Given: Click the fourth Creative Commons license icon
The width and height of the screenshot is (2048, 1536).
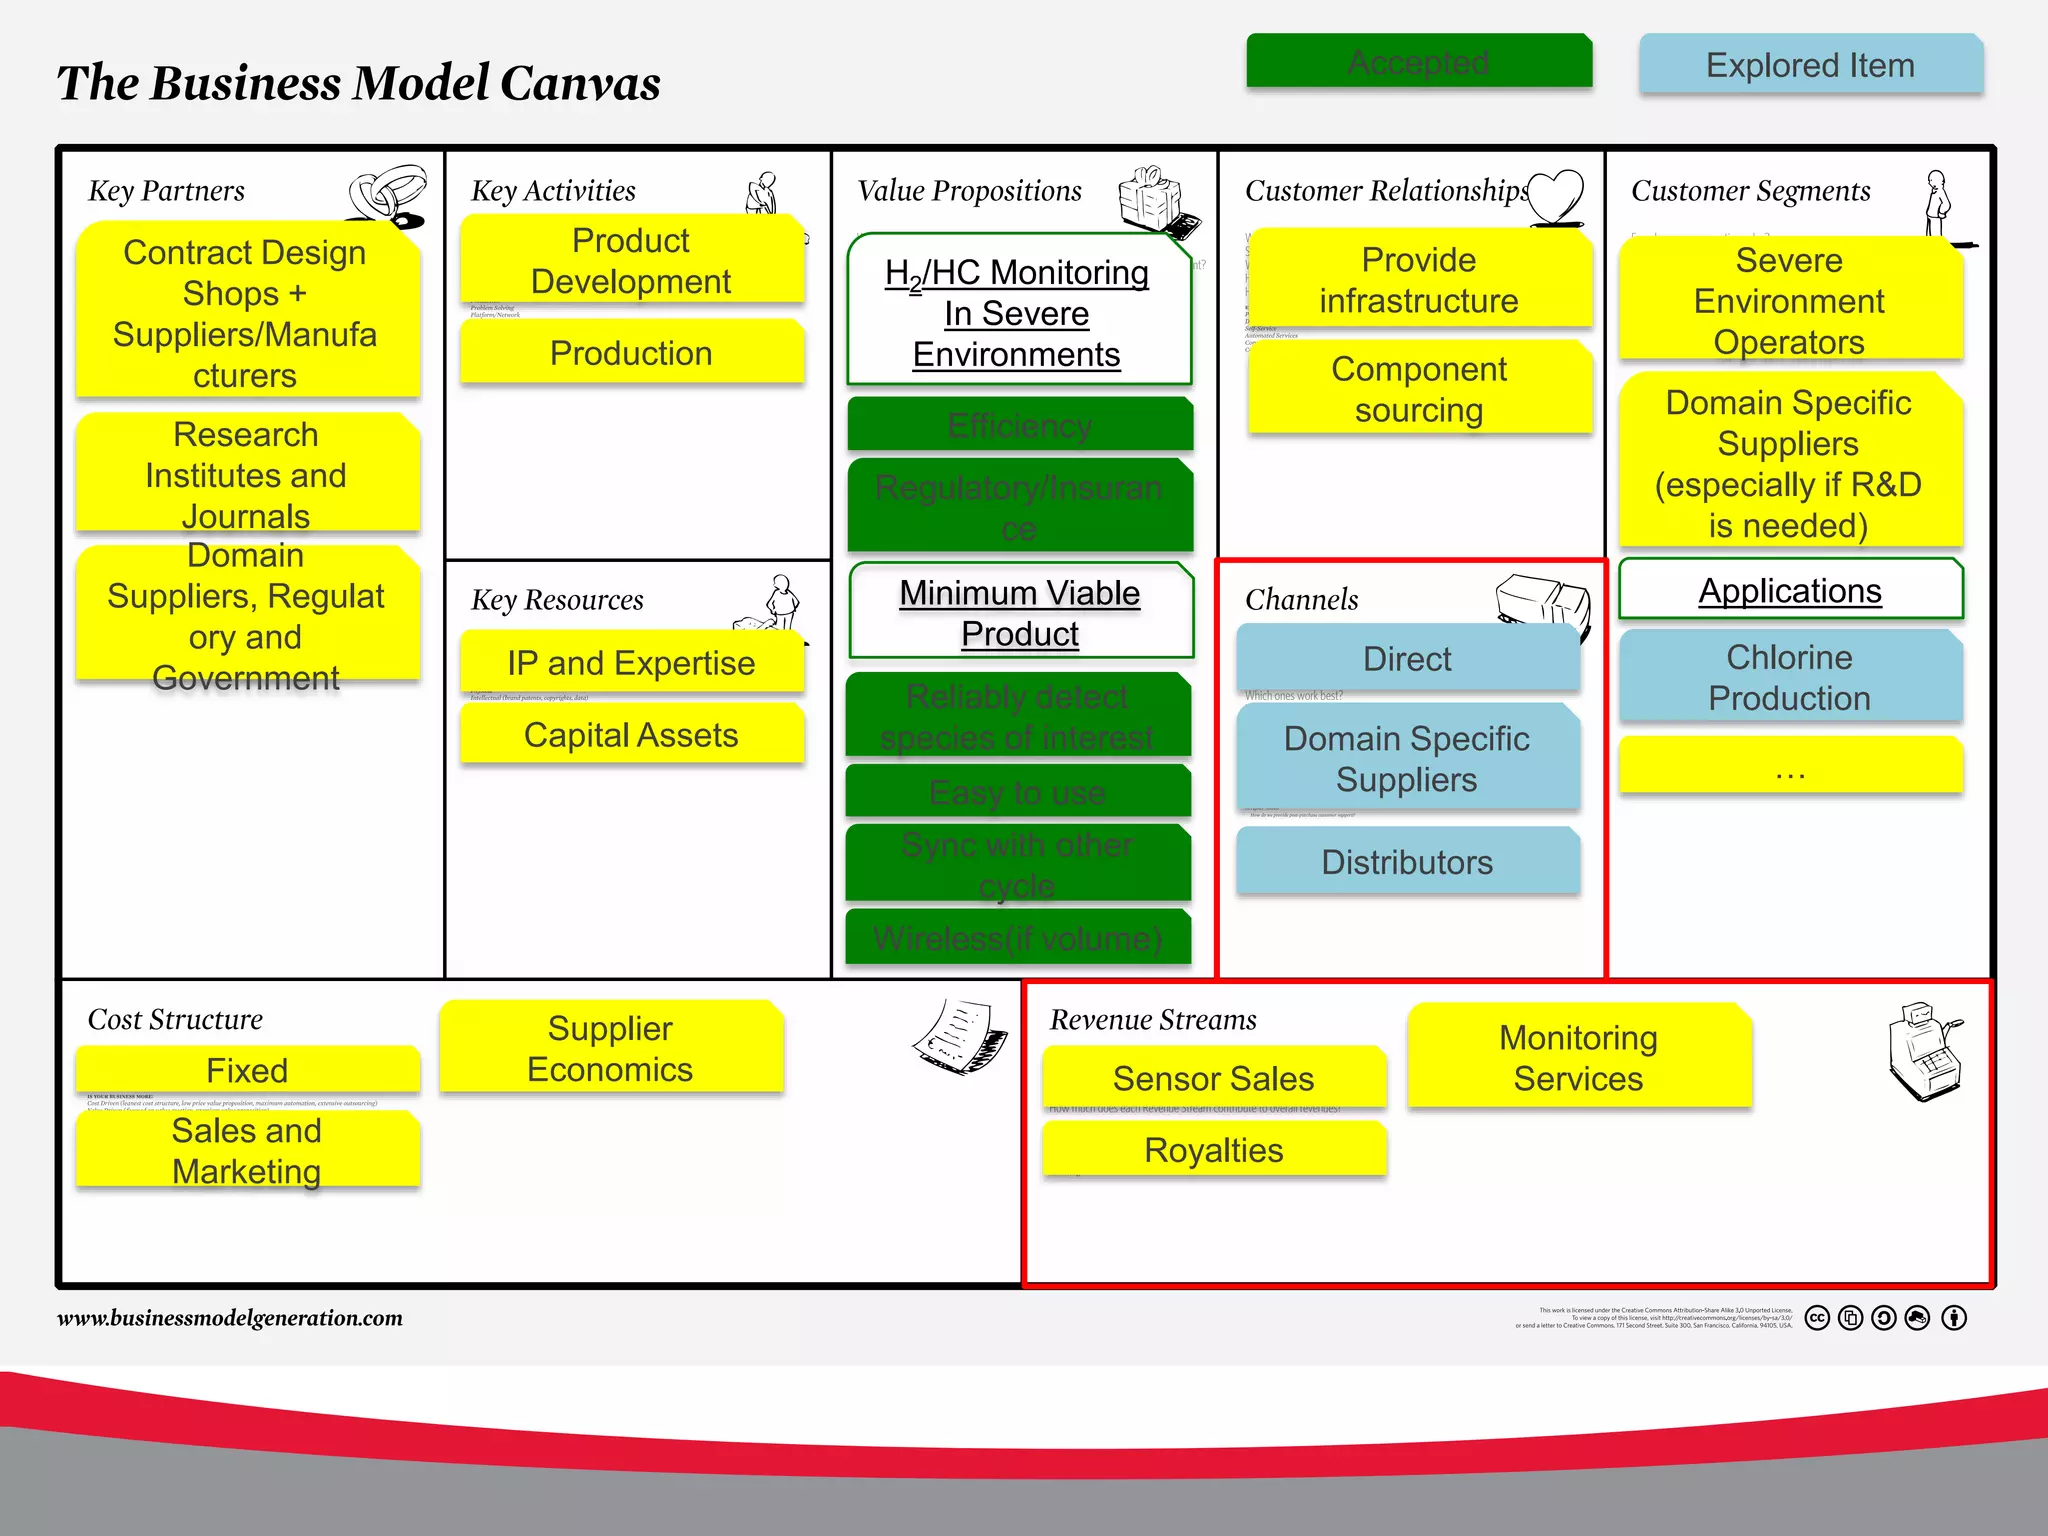Looking at the screenshot, I should coord(1918,1318).
